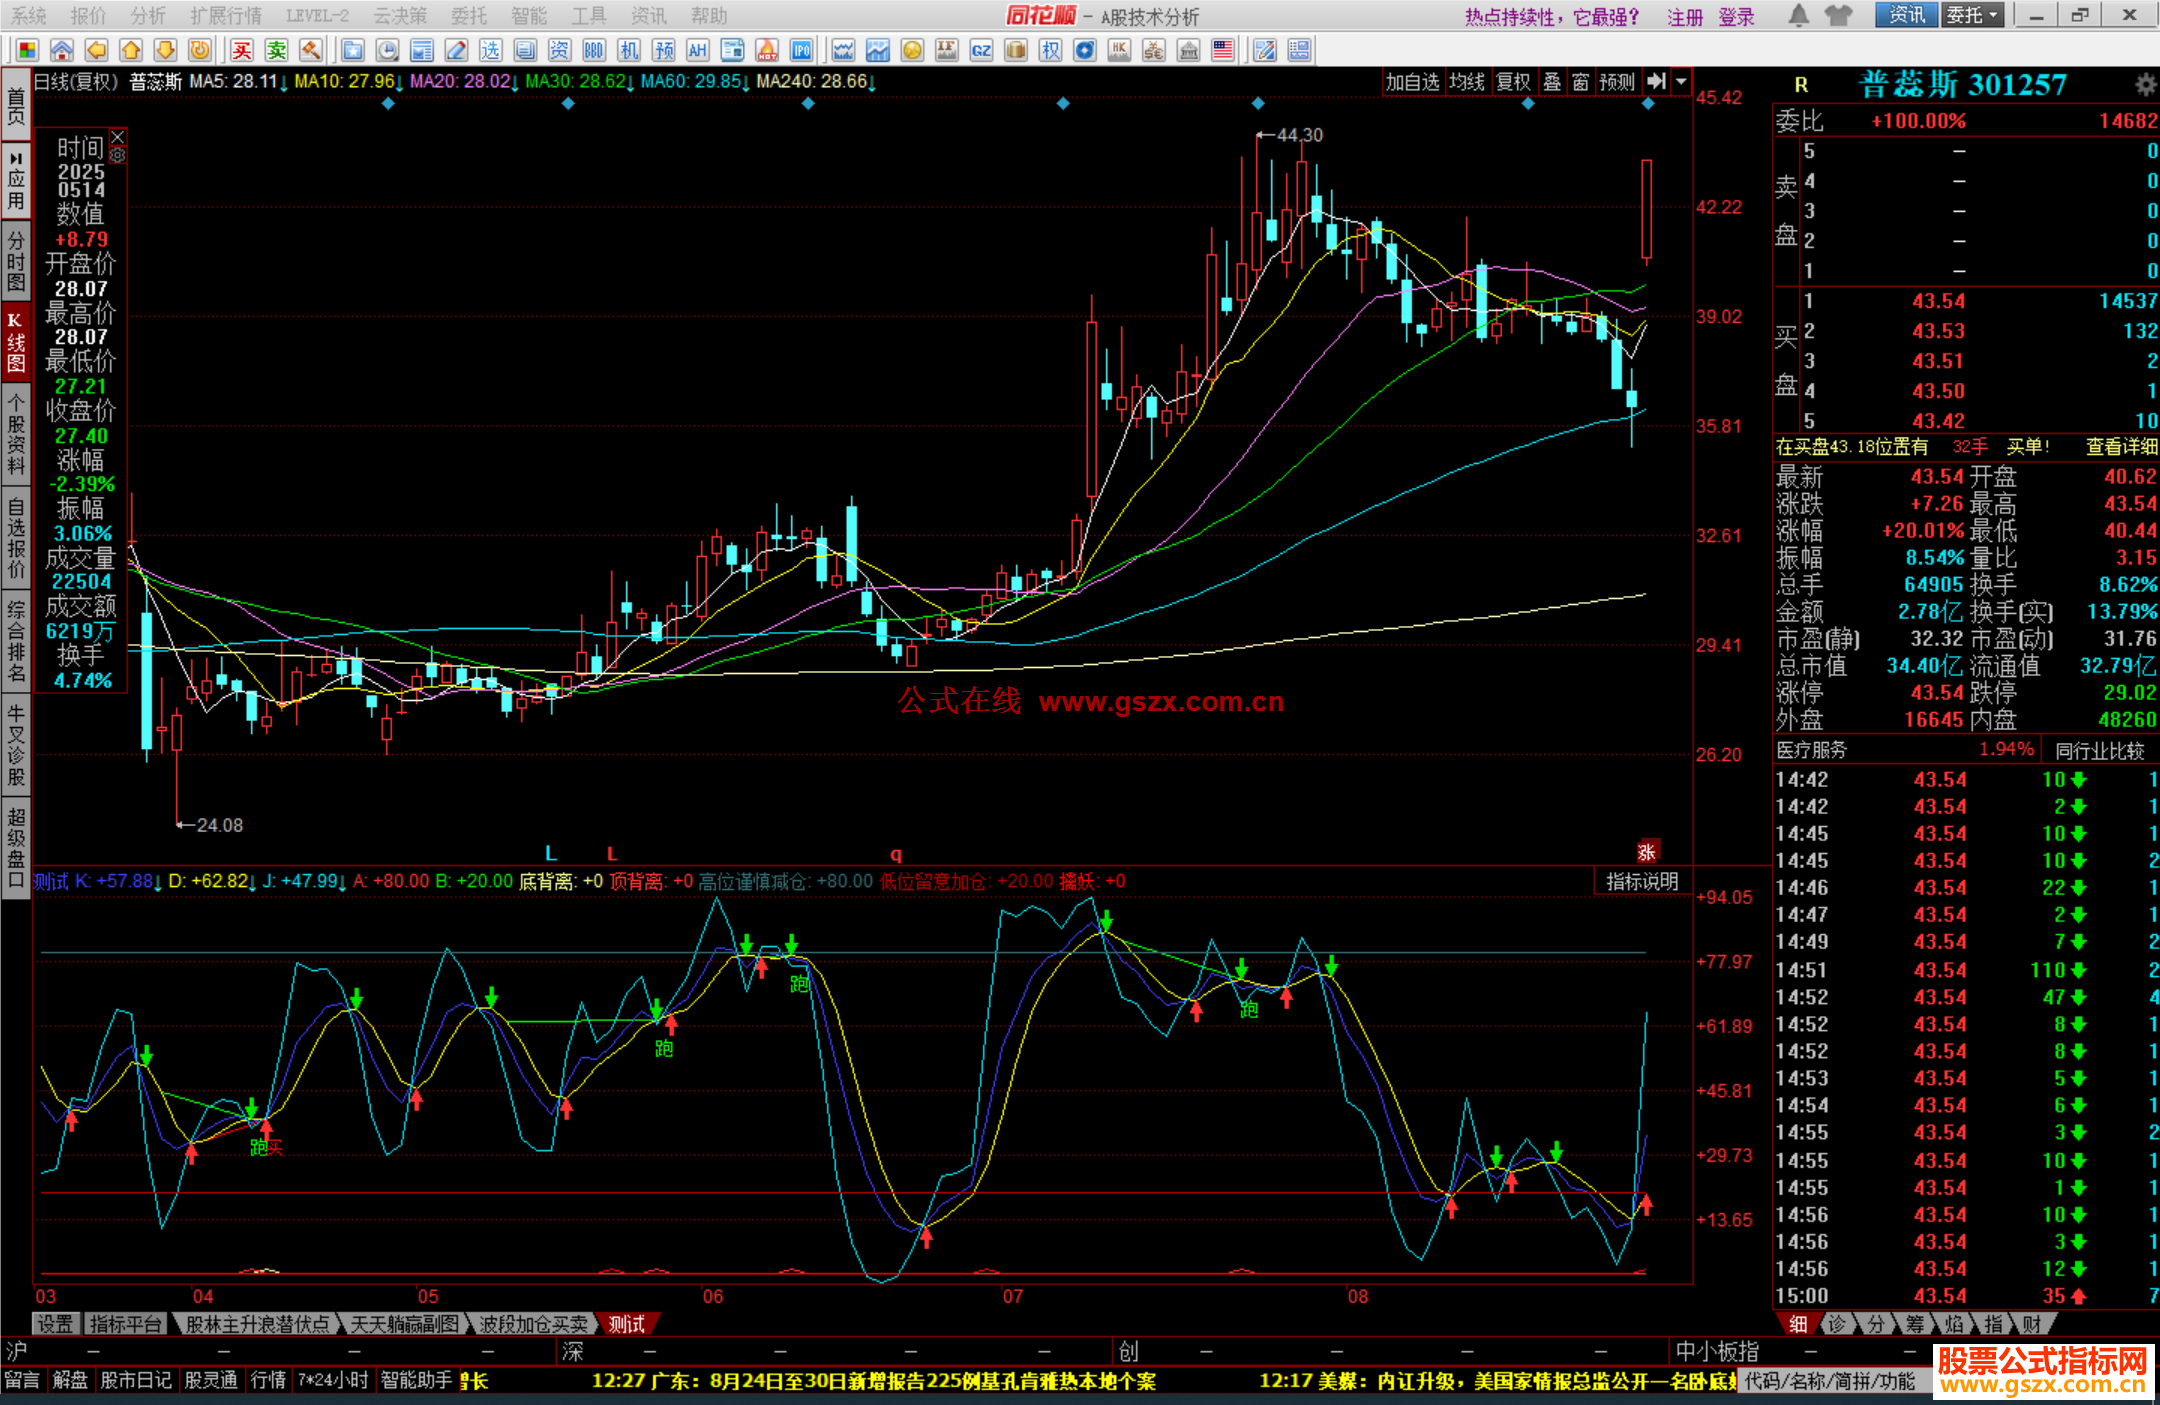This screenshot has height=1405, width=2160.
Task: Click the IPO toolbar icon
Action: coord(801,50)
